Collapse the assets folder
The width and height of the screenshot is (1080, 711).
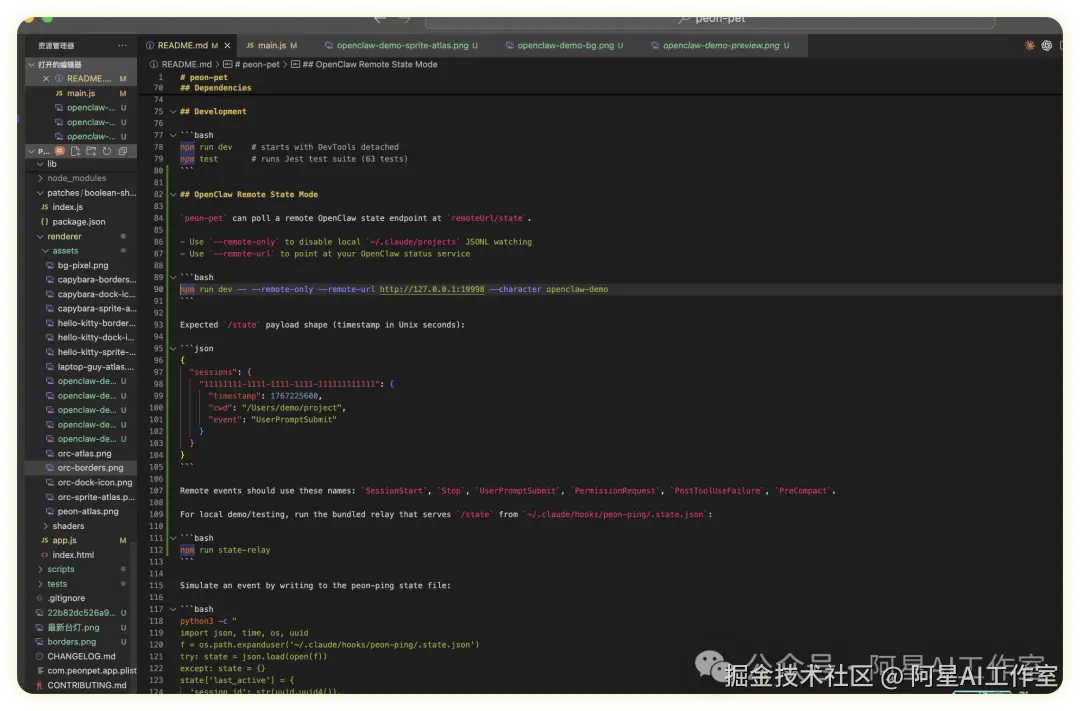click(x=45, y=251)
